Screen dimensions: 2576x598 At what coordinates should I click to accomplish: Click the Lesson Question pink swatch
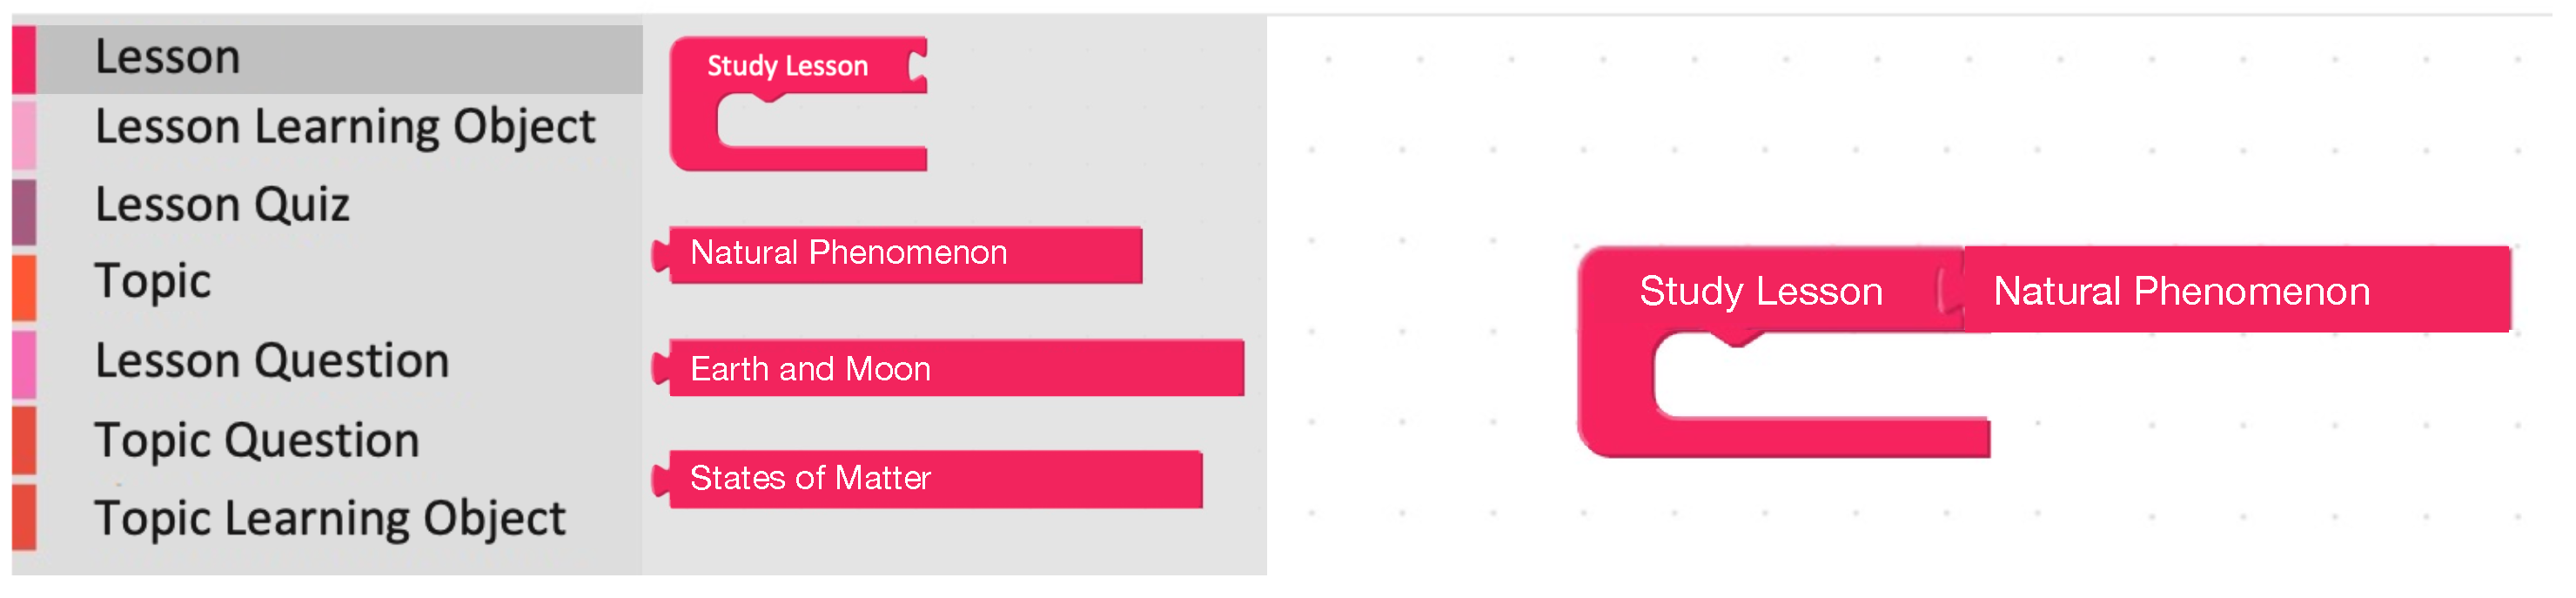tap(24, 365)
